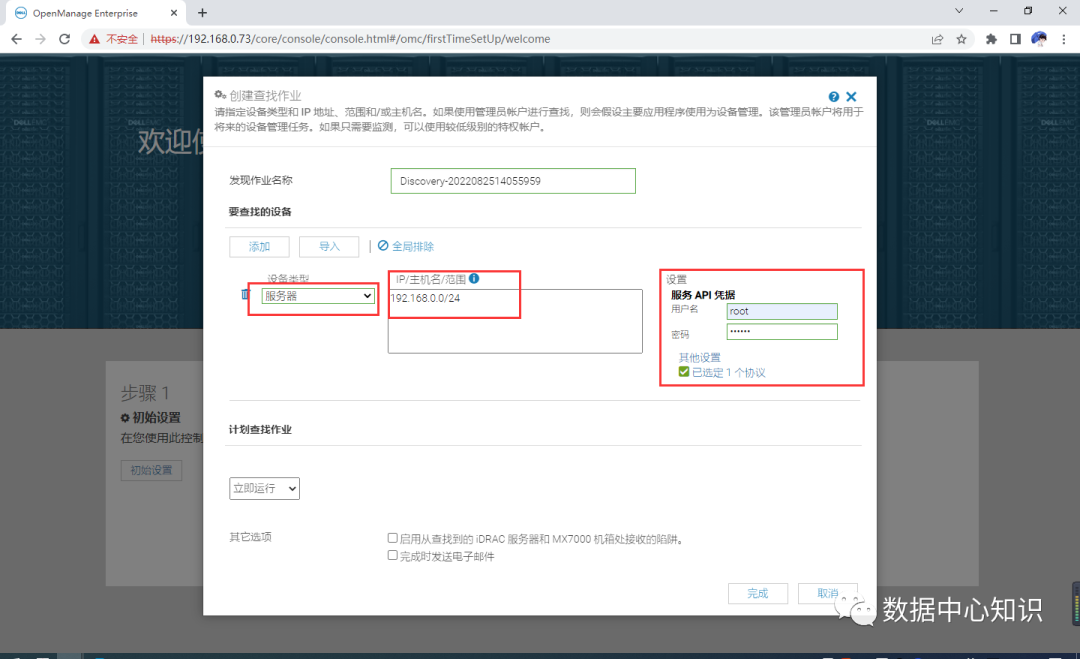Image resolution: width=1080 pixels, height=659 pixels.
Task: Click the 已选定 1 个协议 label text
Action: click(x=729, y=373)
